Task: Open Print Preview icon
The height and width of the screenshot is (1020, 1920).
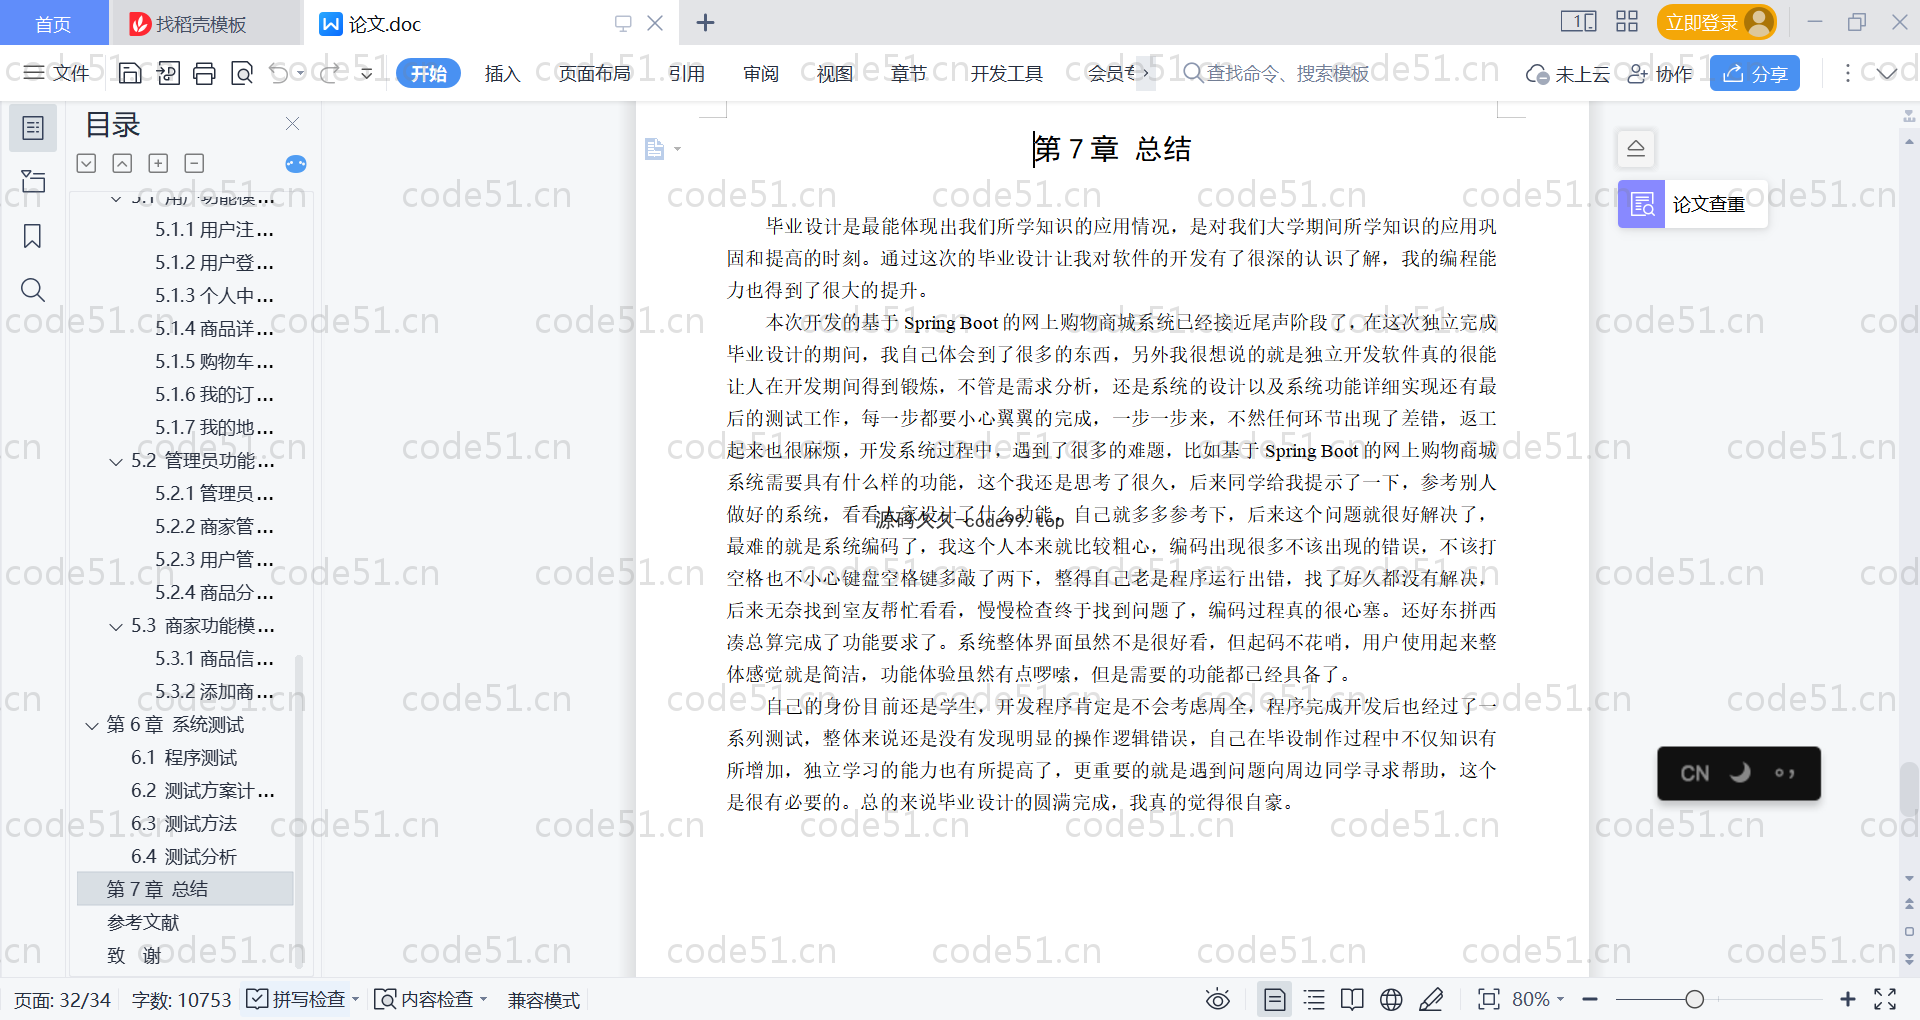Action: pyautogui.click(x=242, y=73)
